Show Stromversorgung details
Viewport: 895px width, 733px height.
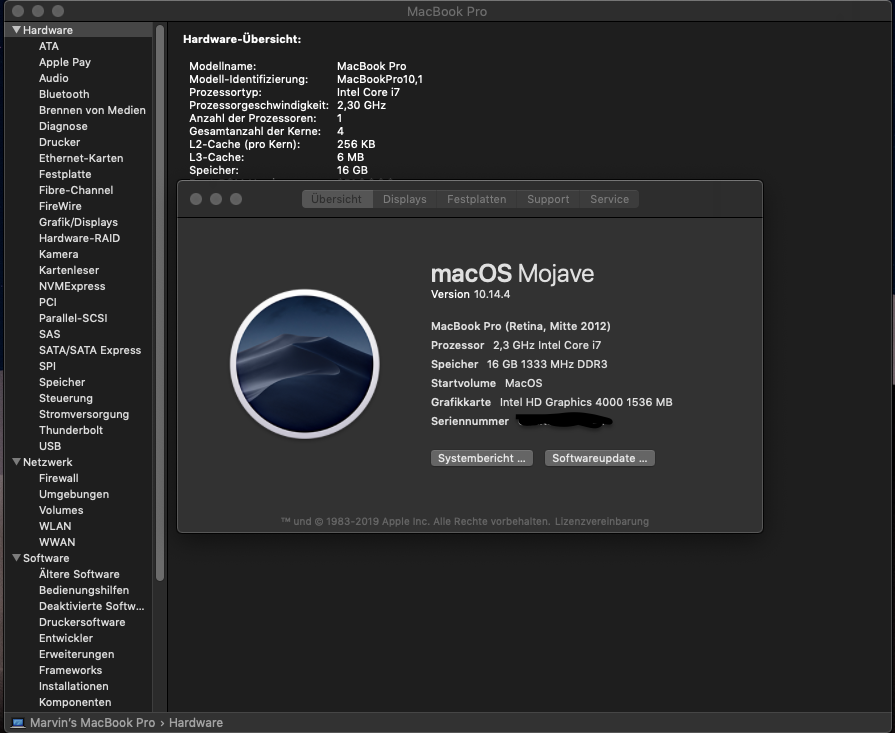click(x=84, y=414)
